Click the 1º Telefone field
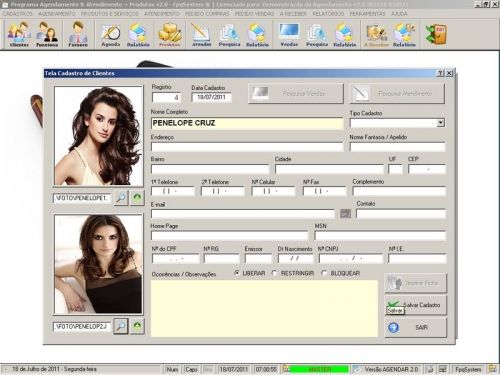The image size is (500, 375). coord(173,191)
